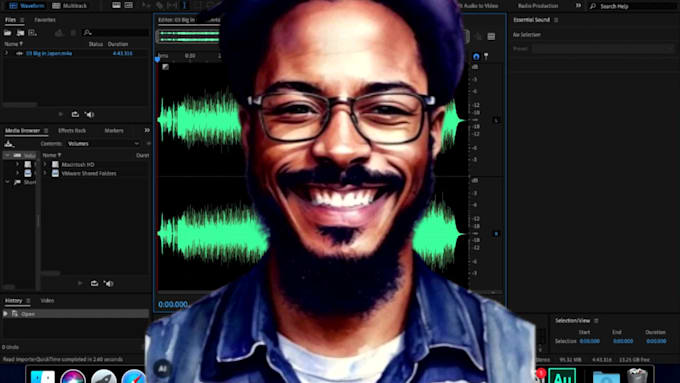Switch to the Effects Rack tab
Viewport: 680px width, 383px height.
[x=72, y=130]
